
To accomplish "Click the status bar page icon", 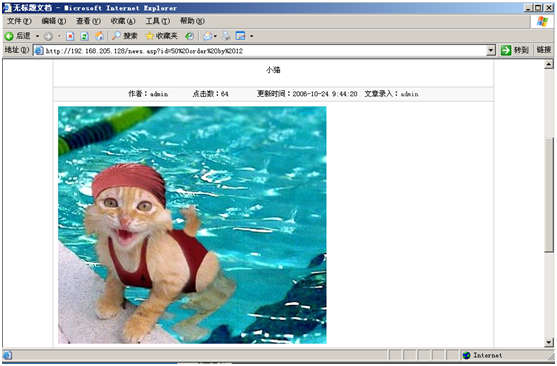I will (7, 355).
